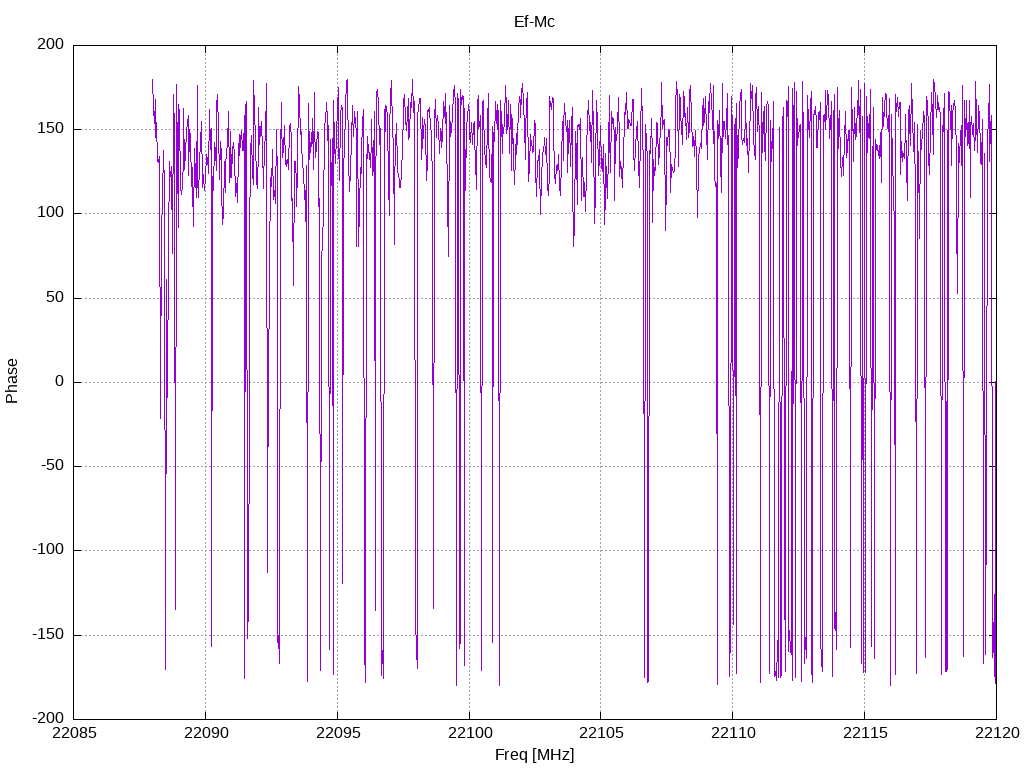Click the x-axis tick label '22100'

pos(470,733)
